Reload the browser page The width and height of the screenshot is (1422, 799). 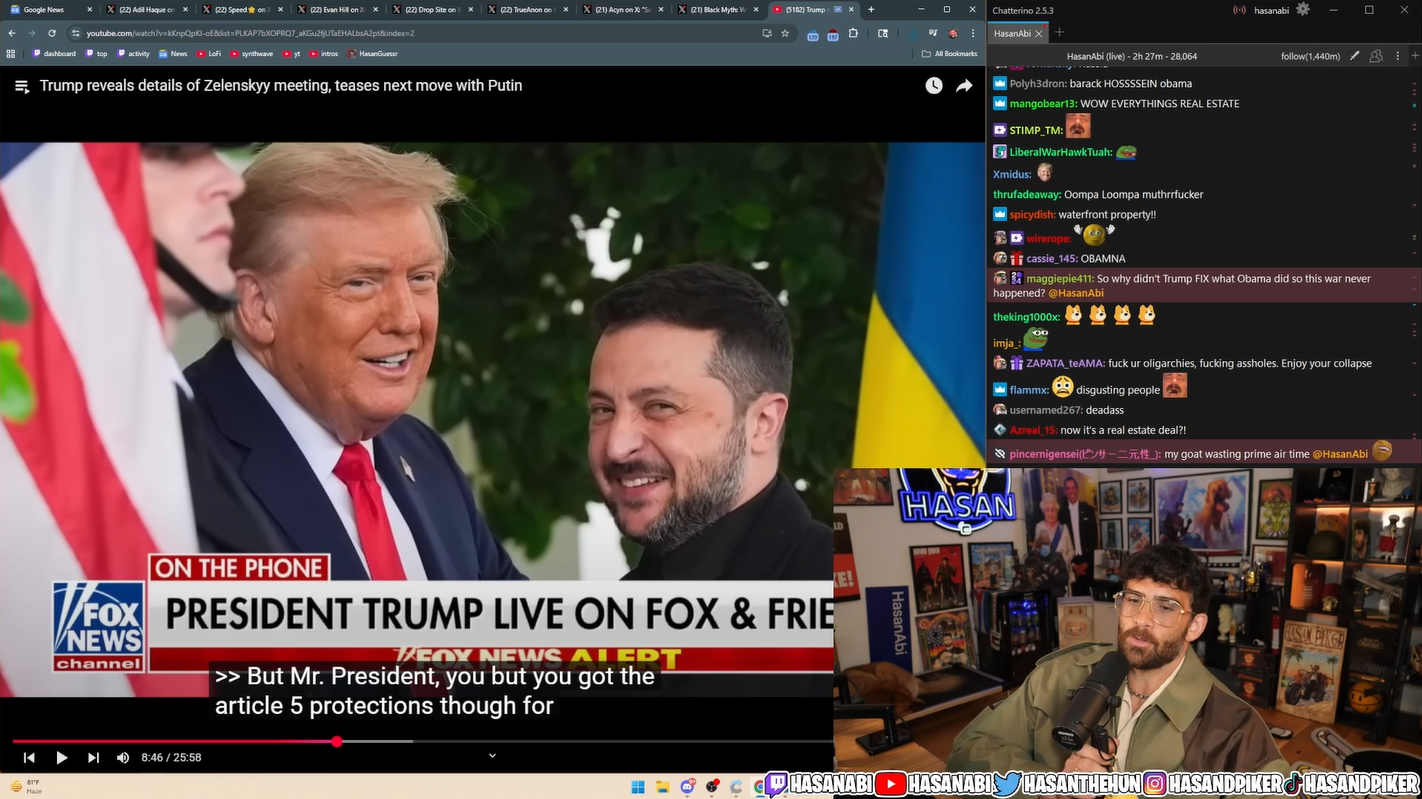52,33
